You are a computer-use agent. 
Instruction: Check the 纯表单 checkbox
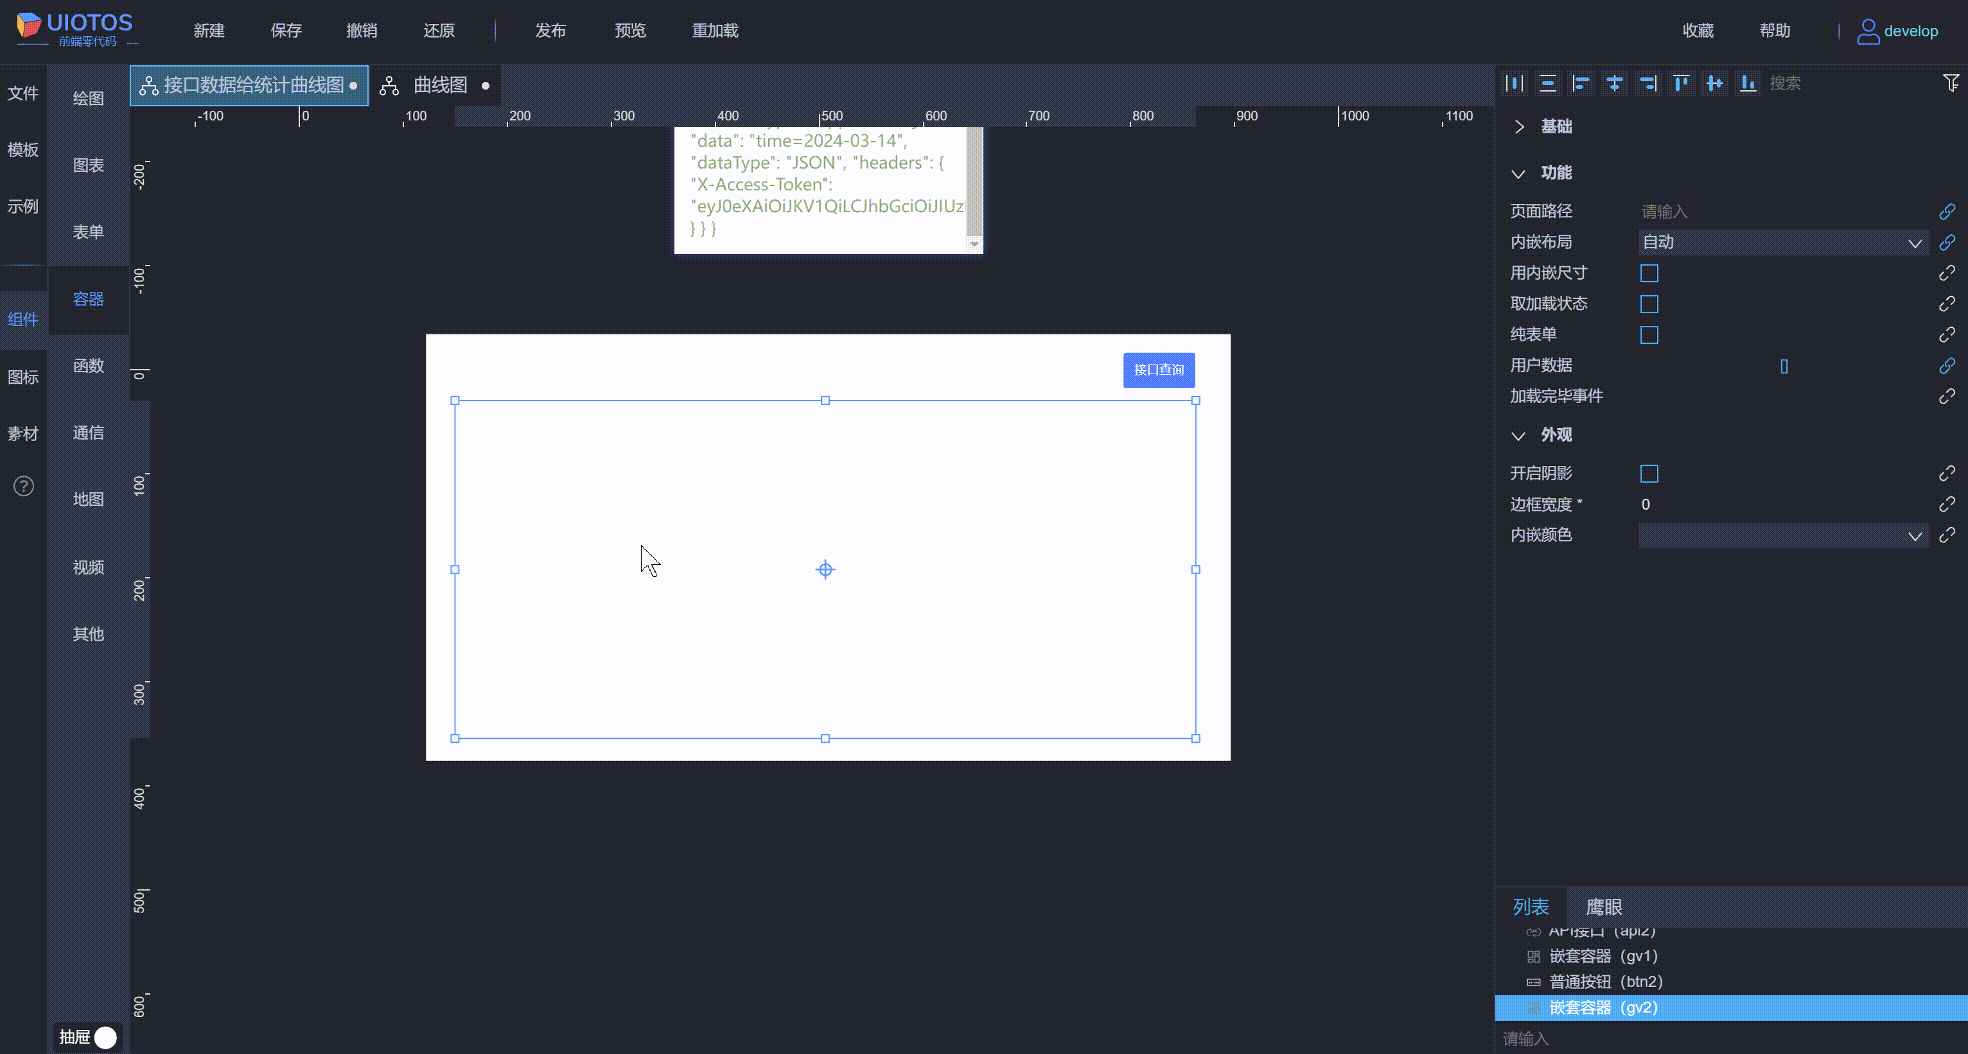[x=1648, y=334]
